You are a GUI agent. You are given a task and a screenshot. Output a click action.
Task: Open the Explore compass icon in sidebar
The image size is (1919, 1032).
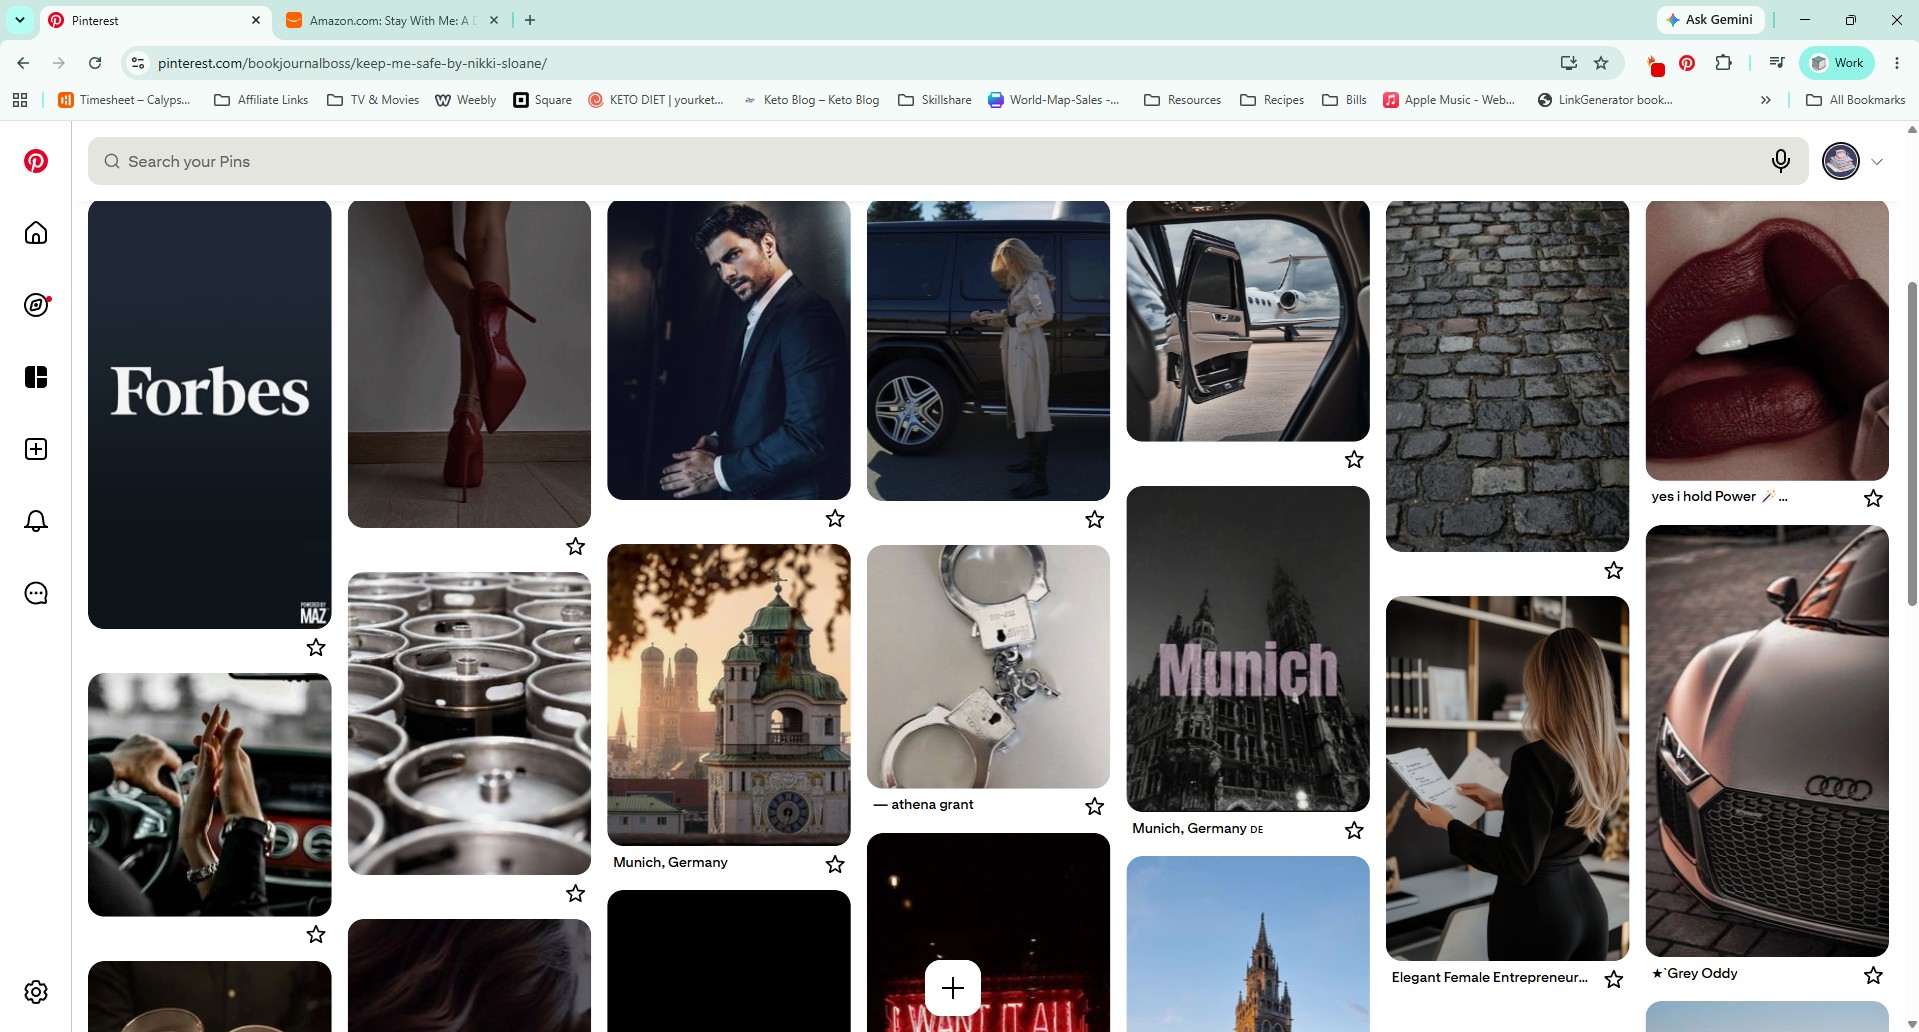(36, 305)
